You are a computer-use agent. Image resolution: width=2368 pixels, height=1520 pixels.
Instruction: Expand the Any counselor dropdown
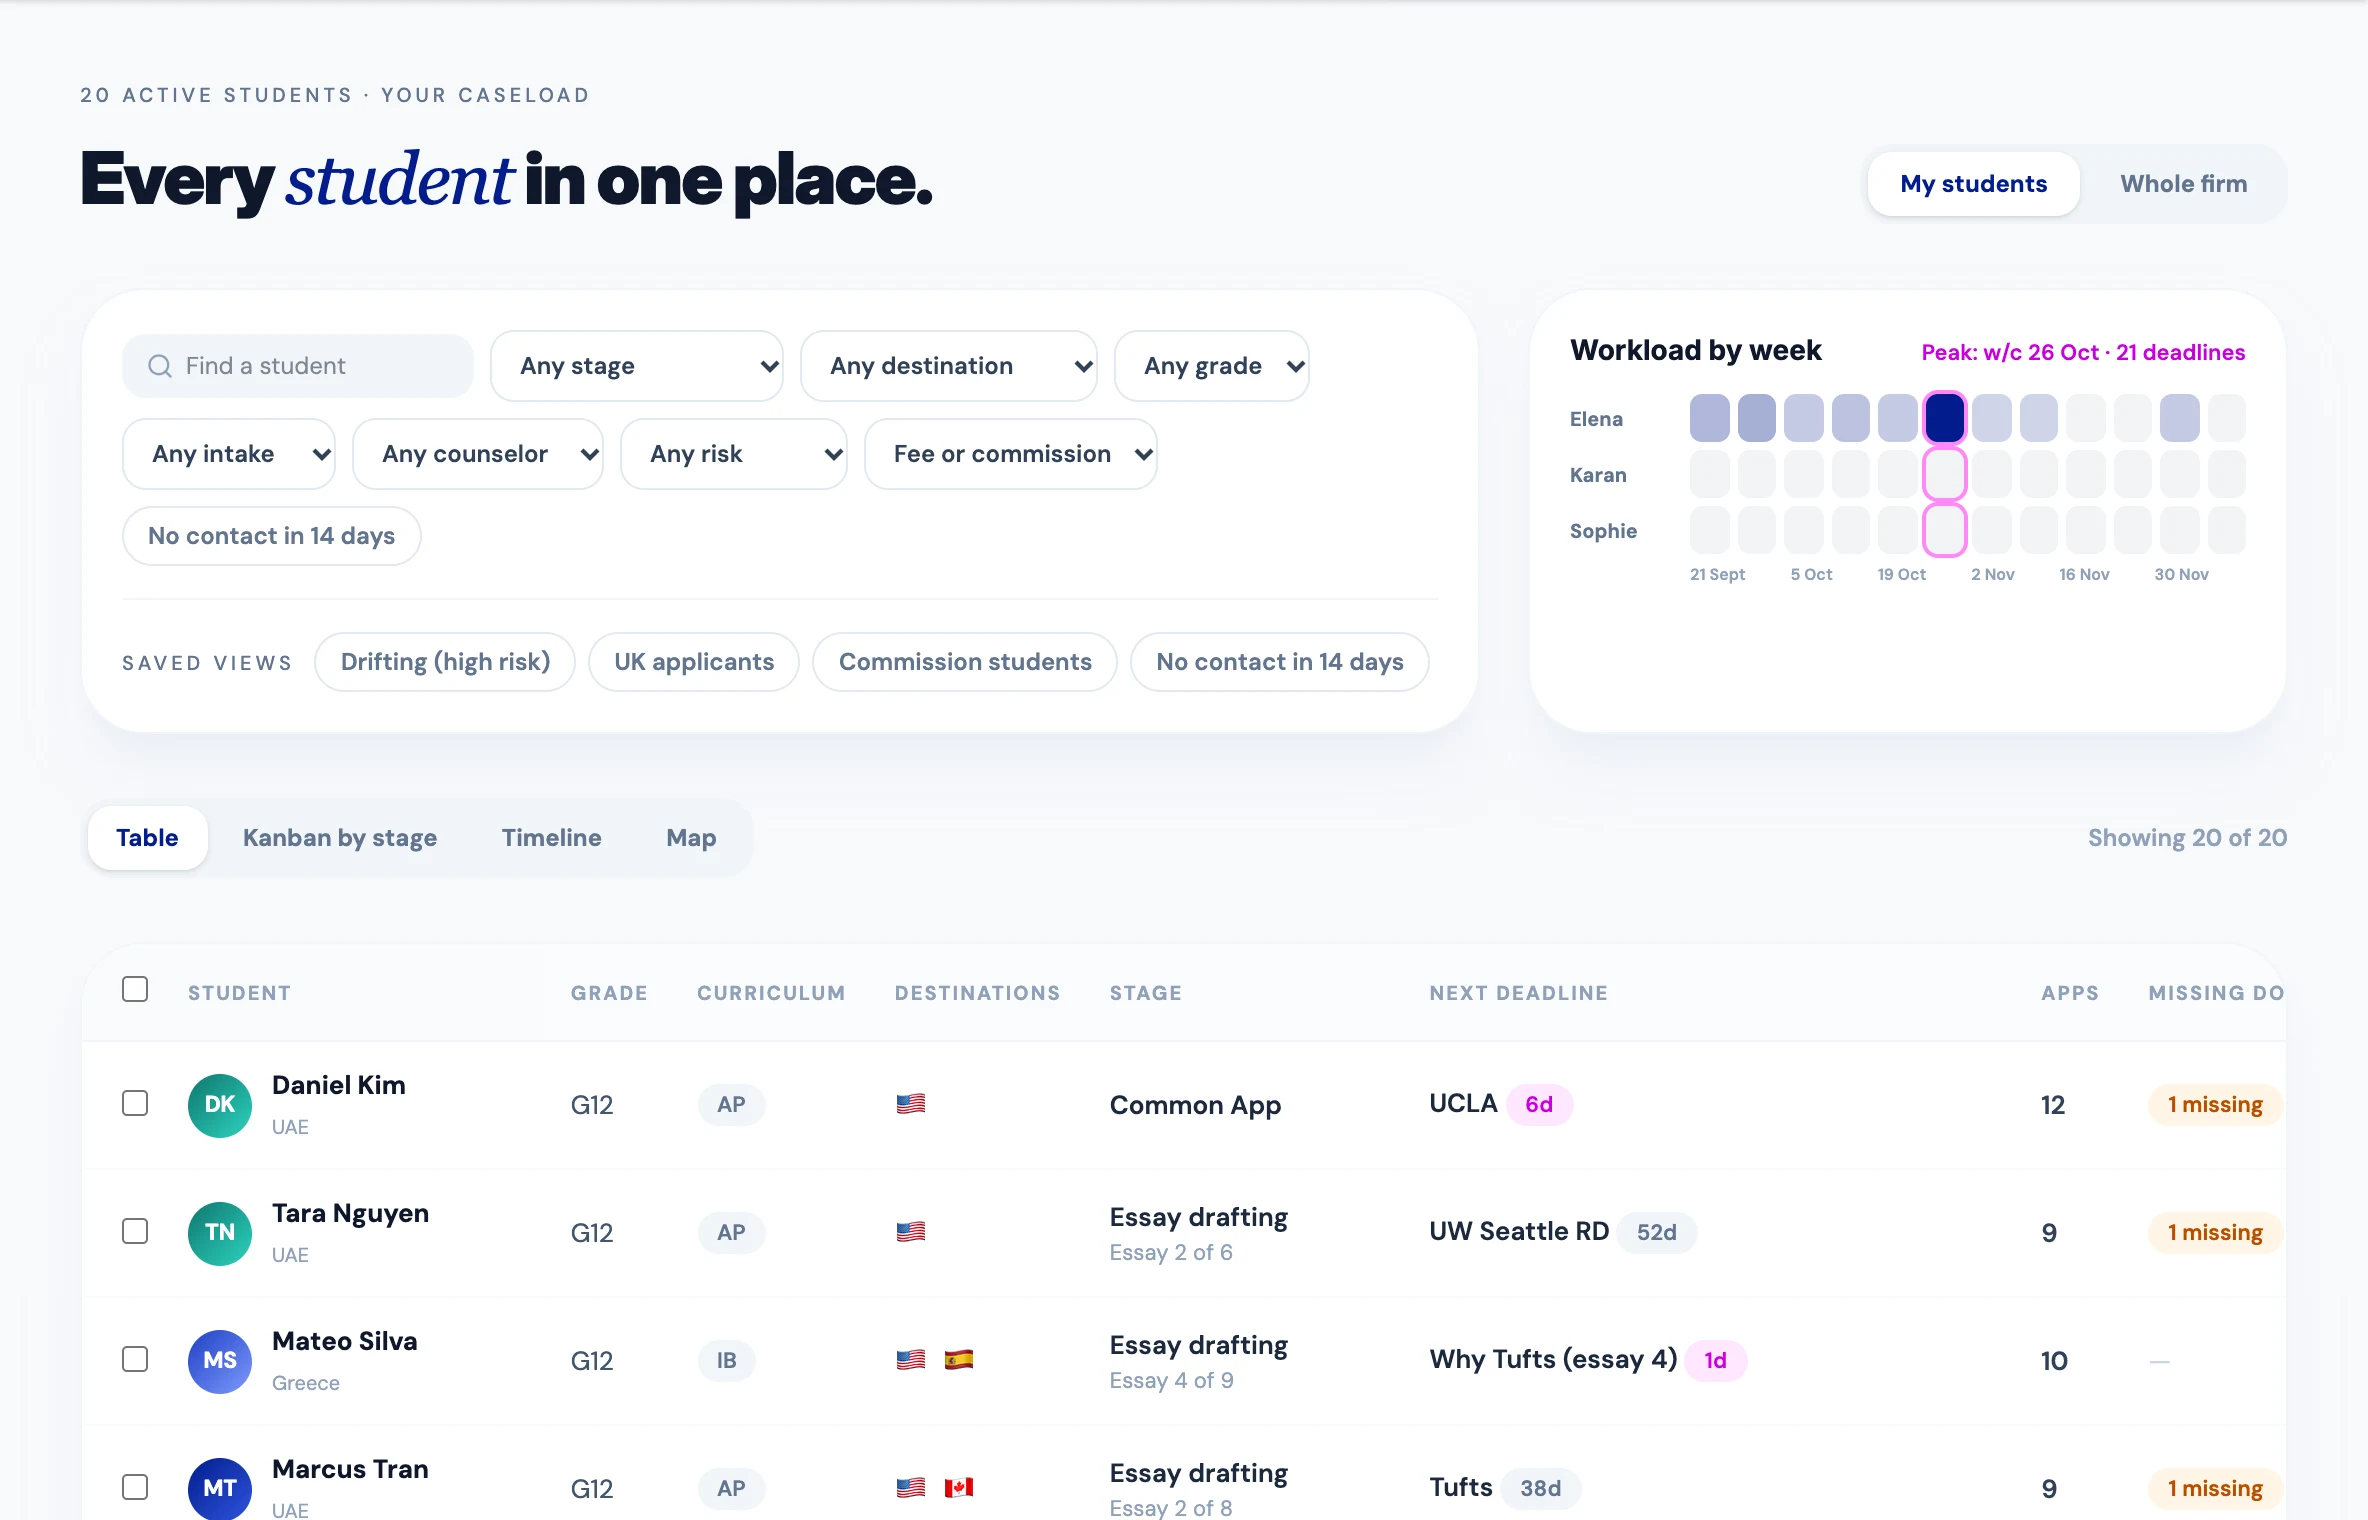pyautogui.click(x=478, y=454)
